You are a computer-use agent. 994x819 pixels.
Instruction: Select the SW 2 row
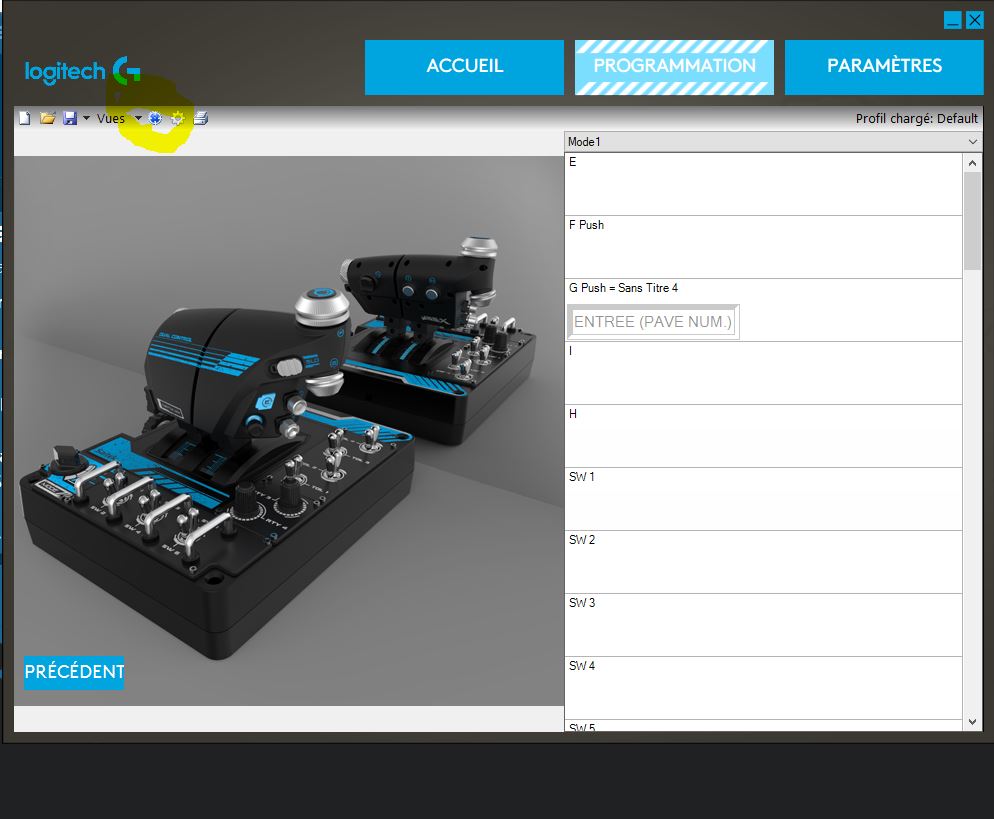pos(763,562)
